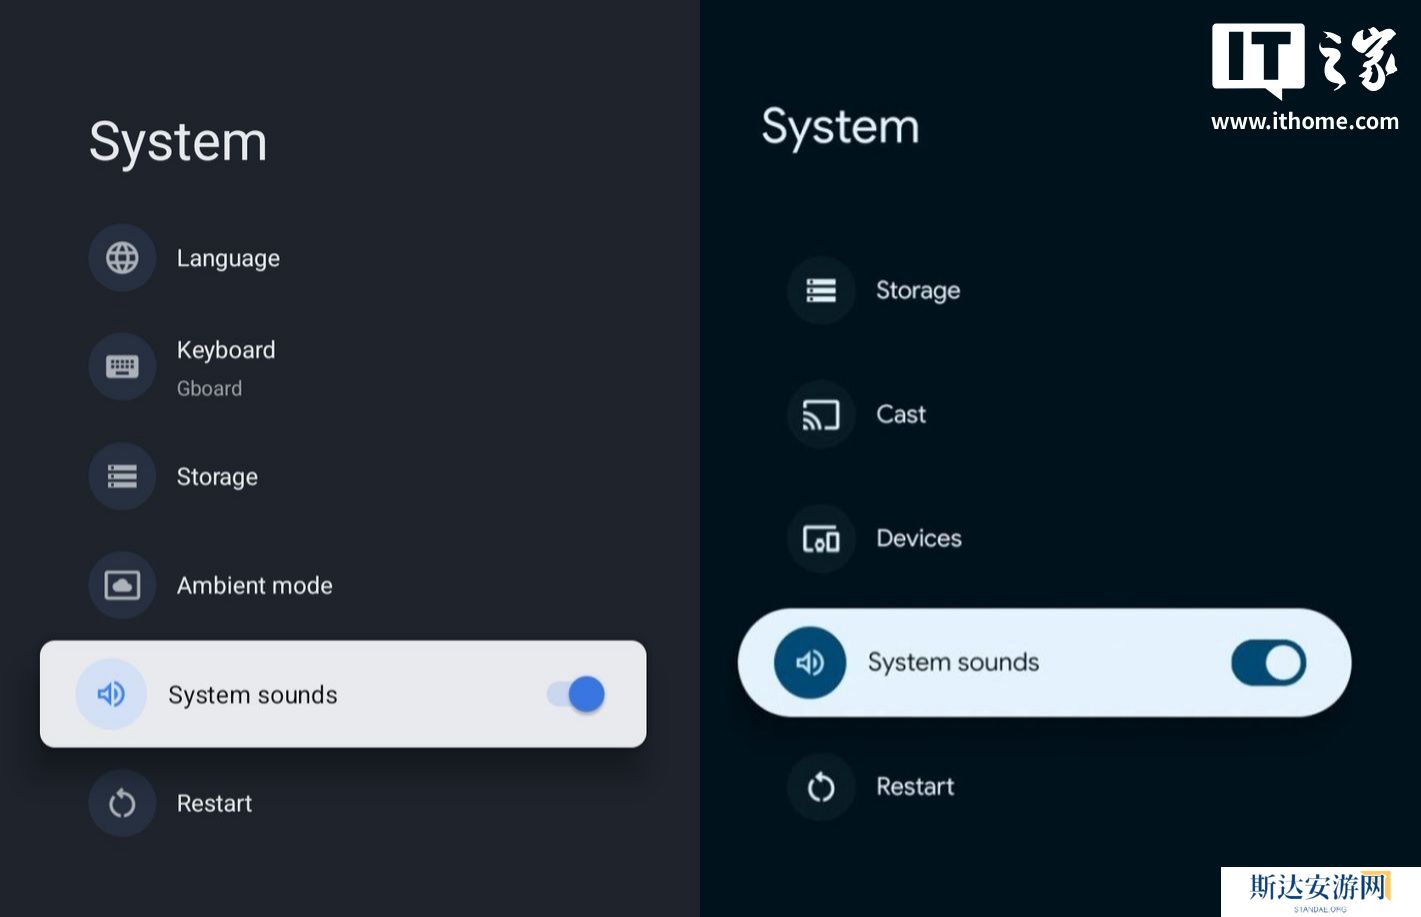
Task: Click the Chinese watermark logo at the bottom corner
Action: pyautogui.click(x=1319, y=889)
